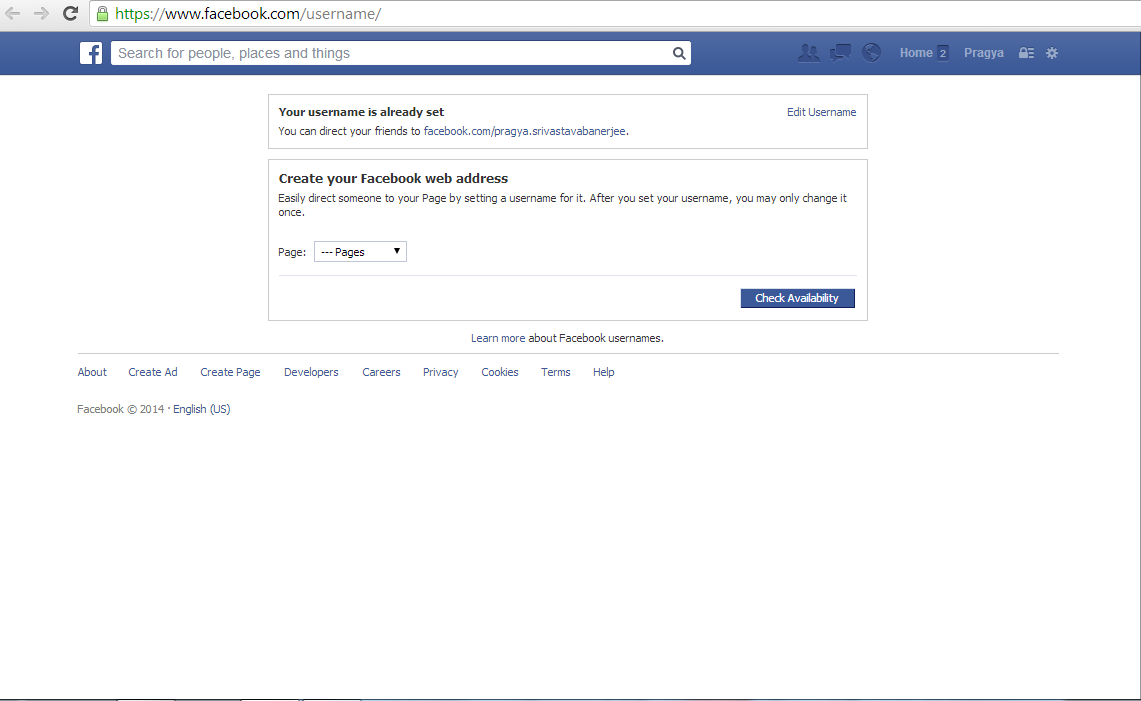Open the privacy shortcuts lock icon
This screenshot has width=1141, height=701.
pyautogui.click(x=1026, y=52)
